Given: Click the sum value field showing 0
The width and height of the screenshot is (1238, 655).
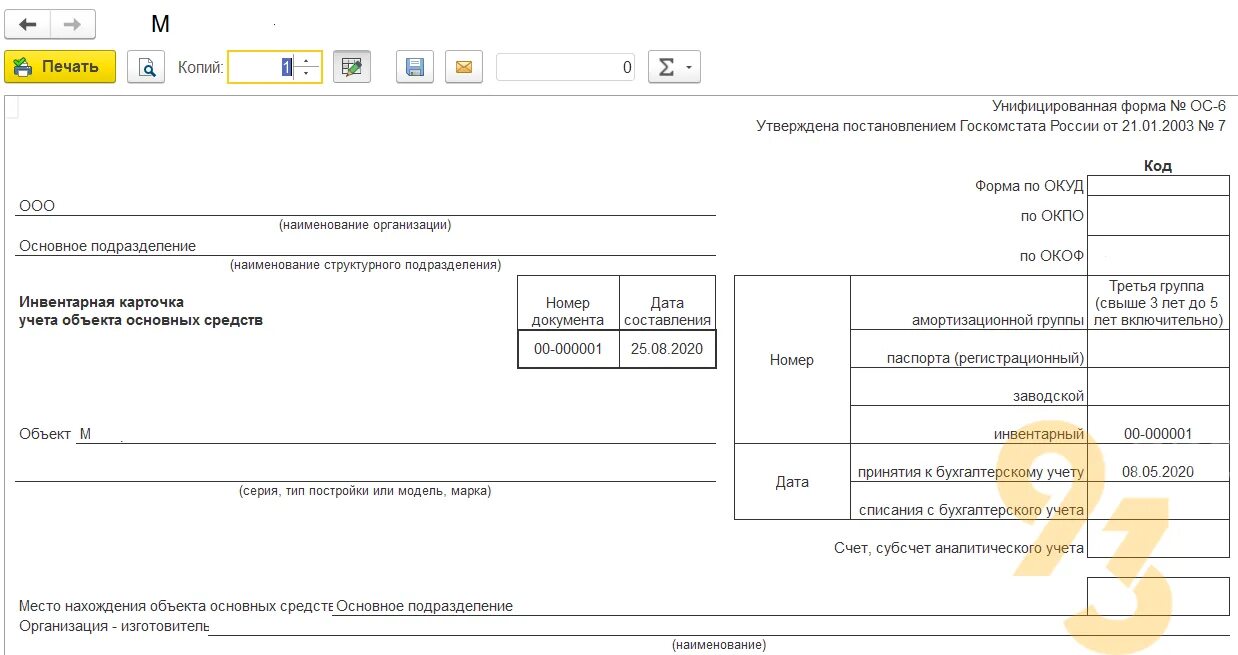Looking at the screenshot, I should click(565, 67).
